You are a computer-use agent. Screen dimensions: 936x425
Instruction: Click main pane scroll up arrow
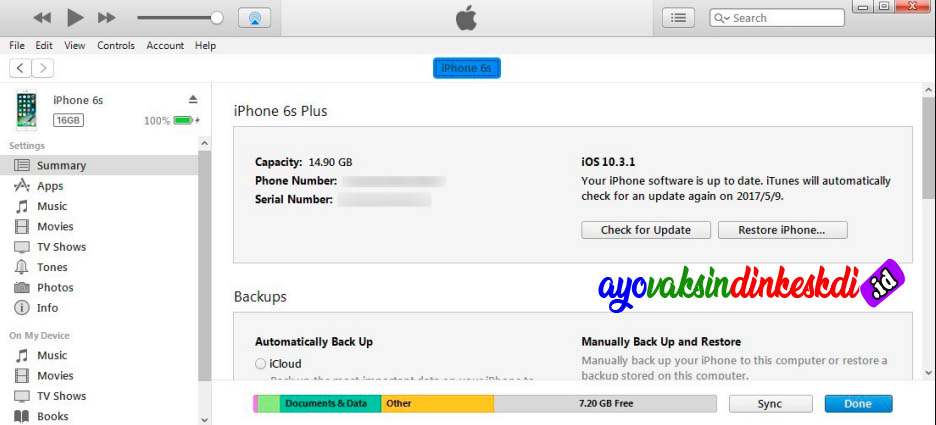click(x=929, y=90)
